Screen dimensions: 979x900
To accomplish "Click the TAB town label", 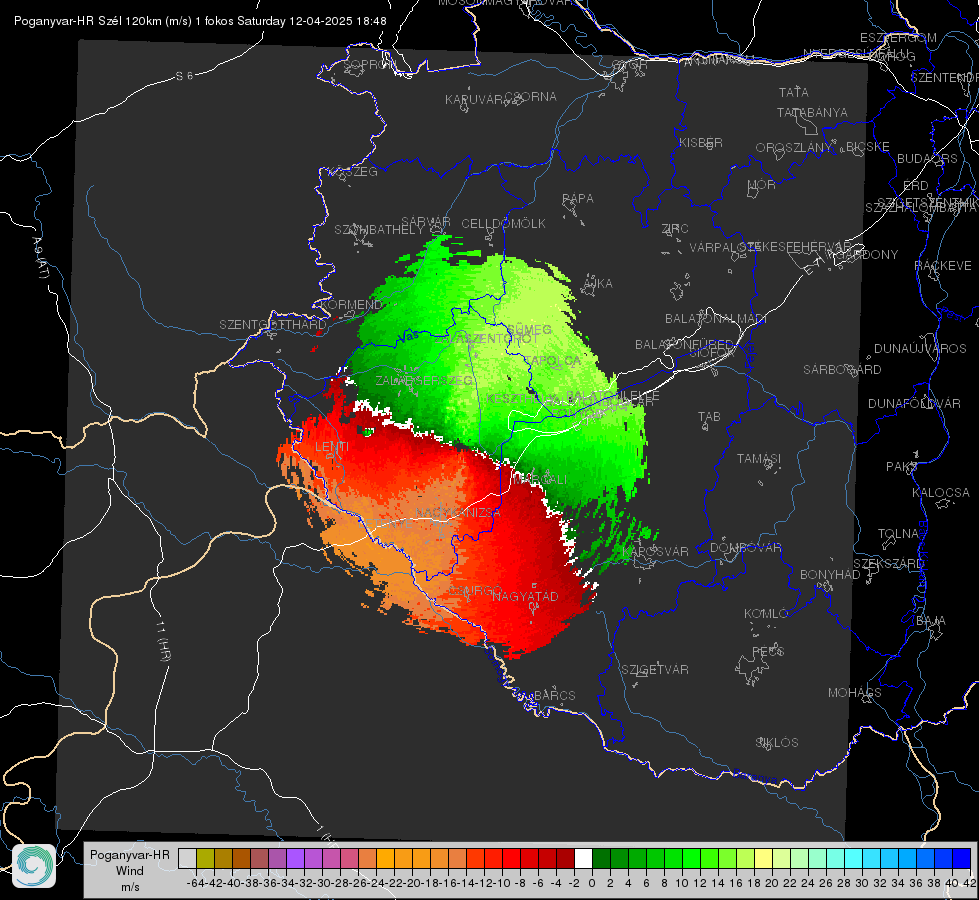I will coord(709,417).
